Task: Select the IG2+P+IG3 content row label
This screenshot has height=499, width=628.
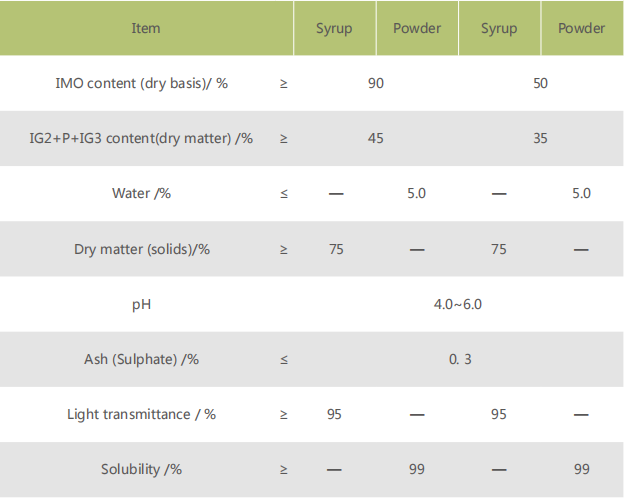Action: coord(141,139)
